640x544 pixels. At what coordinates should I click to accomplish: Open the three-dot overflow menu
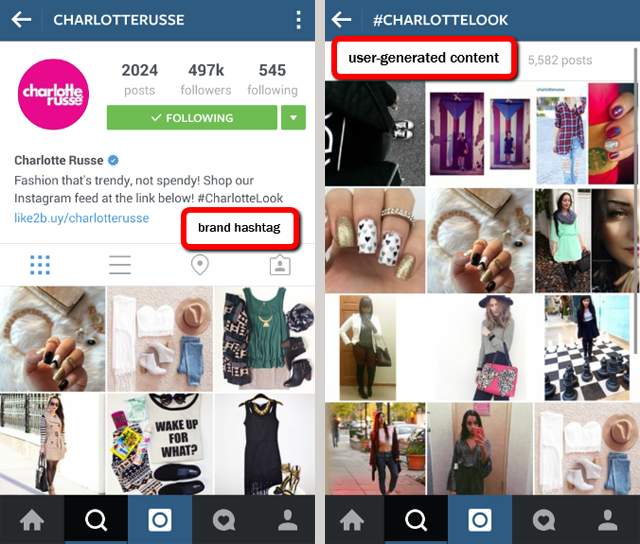299,20
